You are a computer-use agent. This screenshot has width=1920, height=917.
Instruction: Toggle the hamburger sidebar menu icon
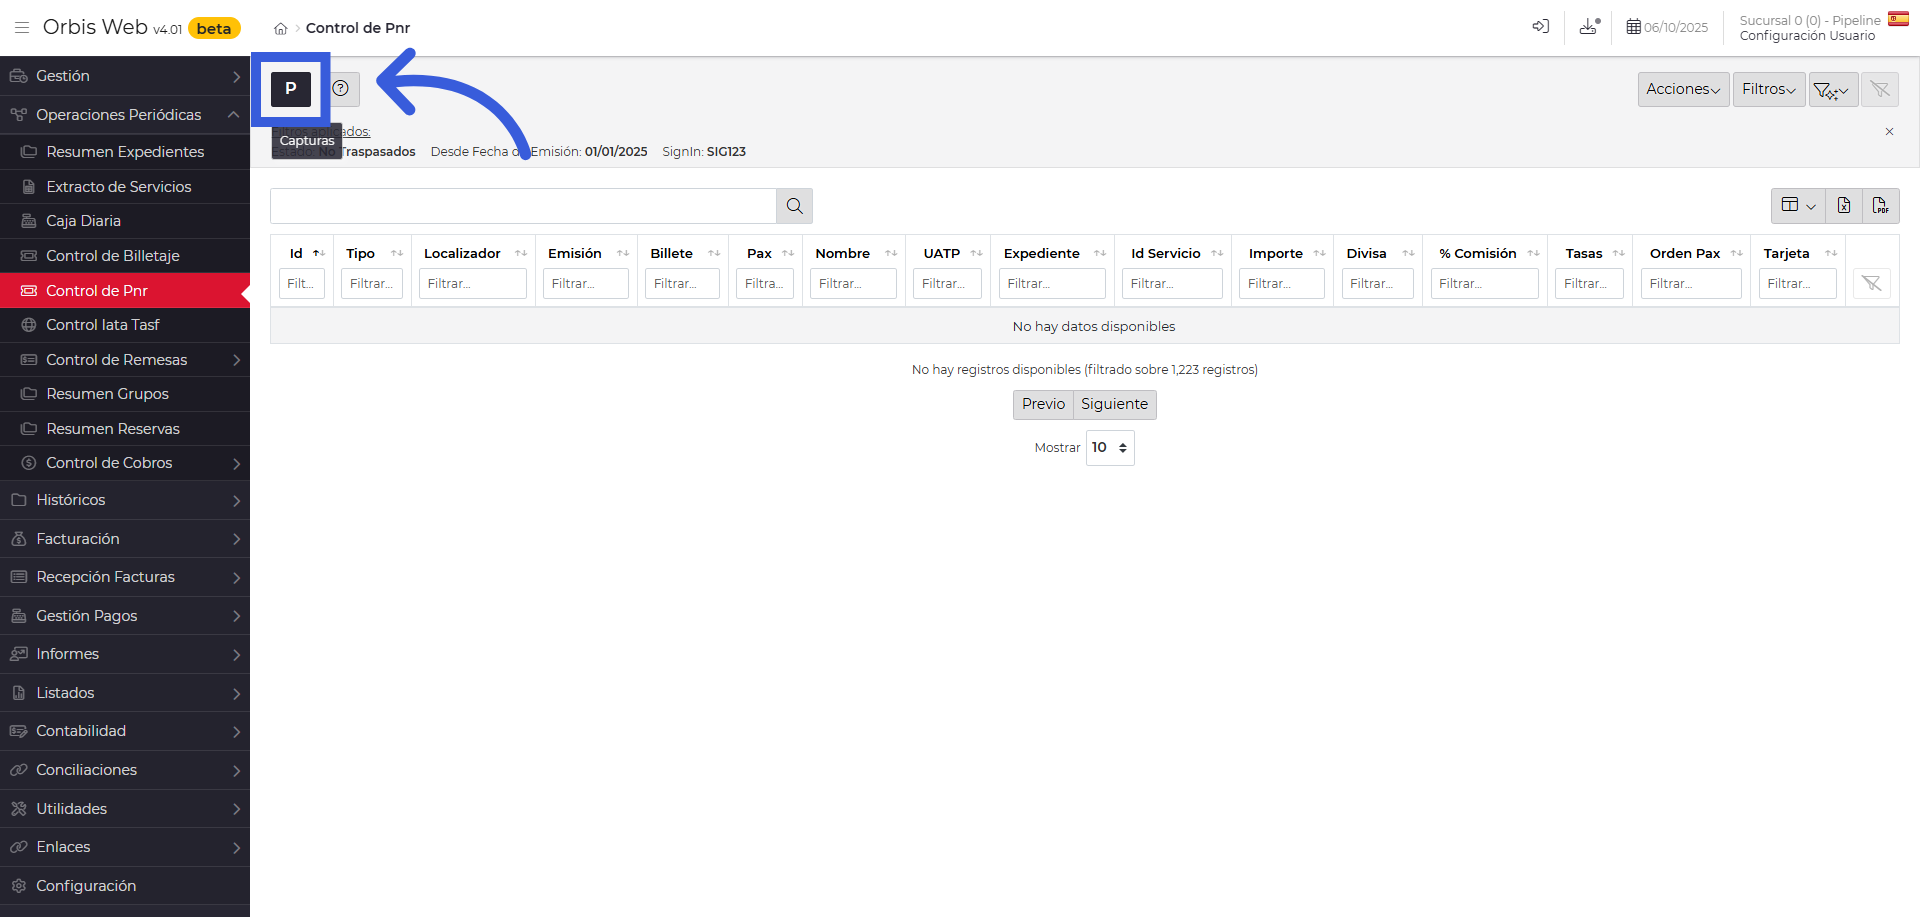pyautogui.click(x=22, y=28)
